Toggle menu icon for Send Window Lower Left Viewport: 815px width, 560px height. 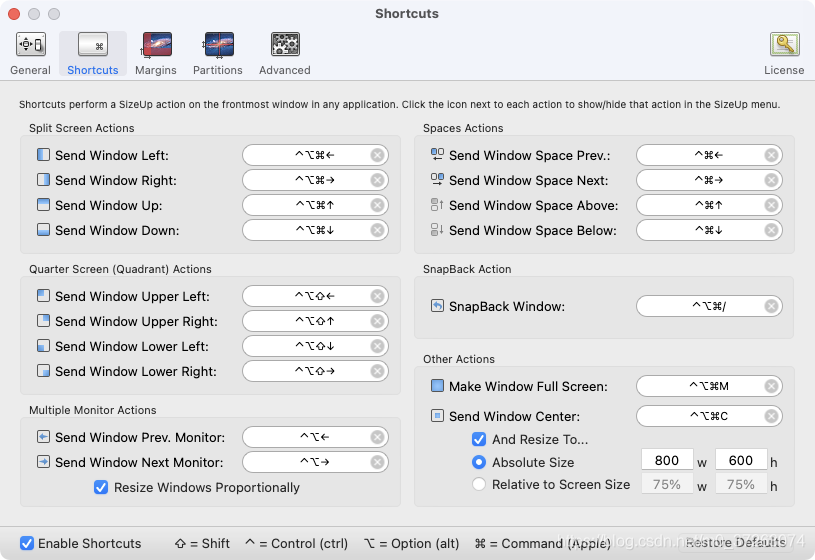tap(43, 346)
